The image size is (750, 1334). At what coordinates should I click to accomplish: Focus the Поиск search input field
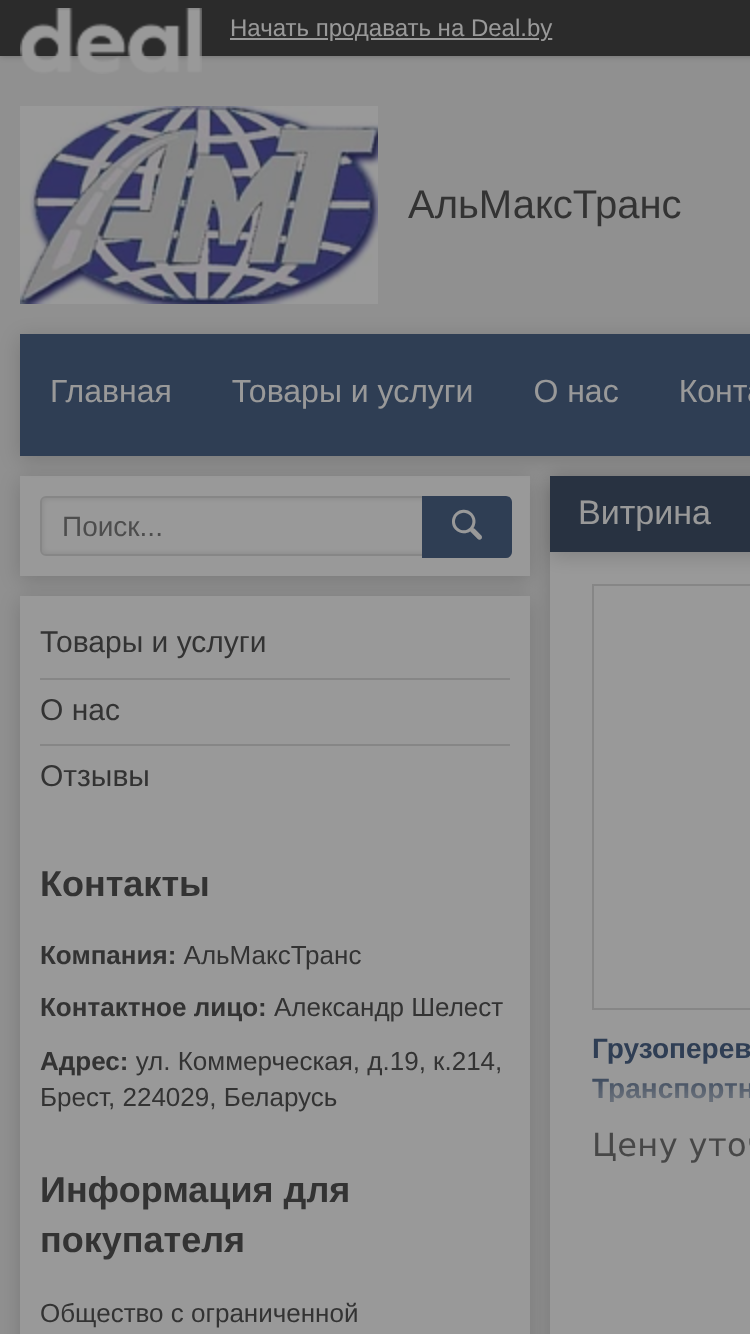tap(231, 527)
